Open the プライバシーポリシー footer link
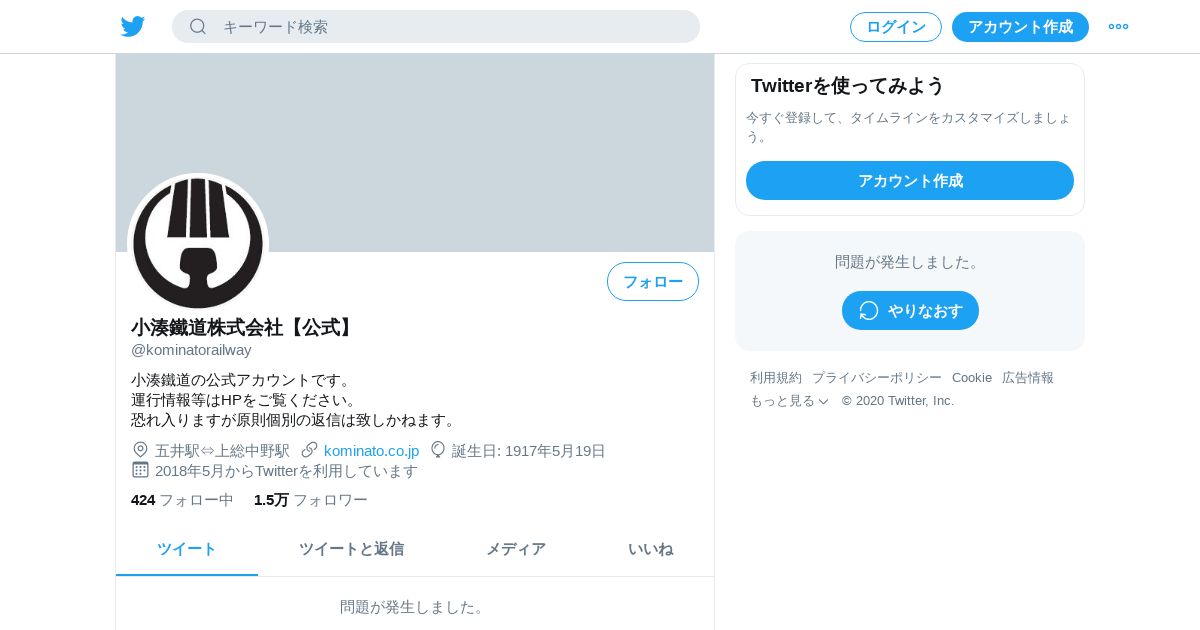This screenshot has width=1200, height=630. tap(877, 378)
